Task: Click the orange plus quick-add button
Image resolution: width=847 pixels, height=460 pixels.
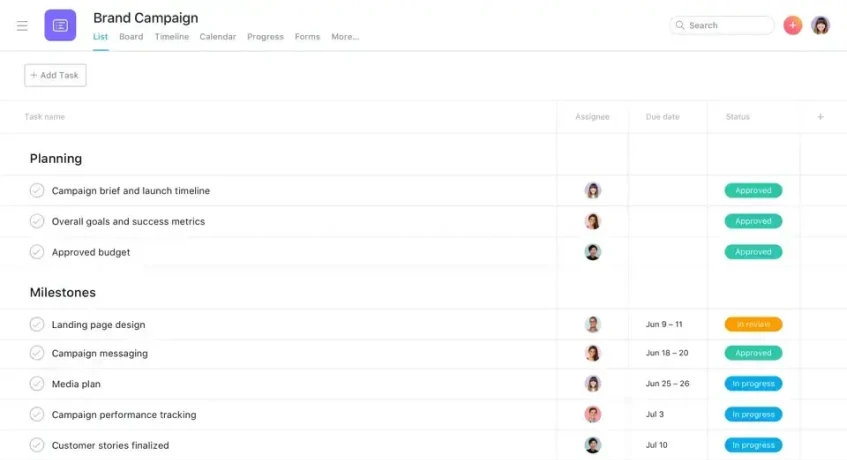Action: click(792, 26)
